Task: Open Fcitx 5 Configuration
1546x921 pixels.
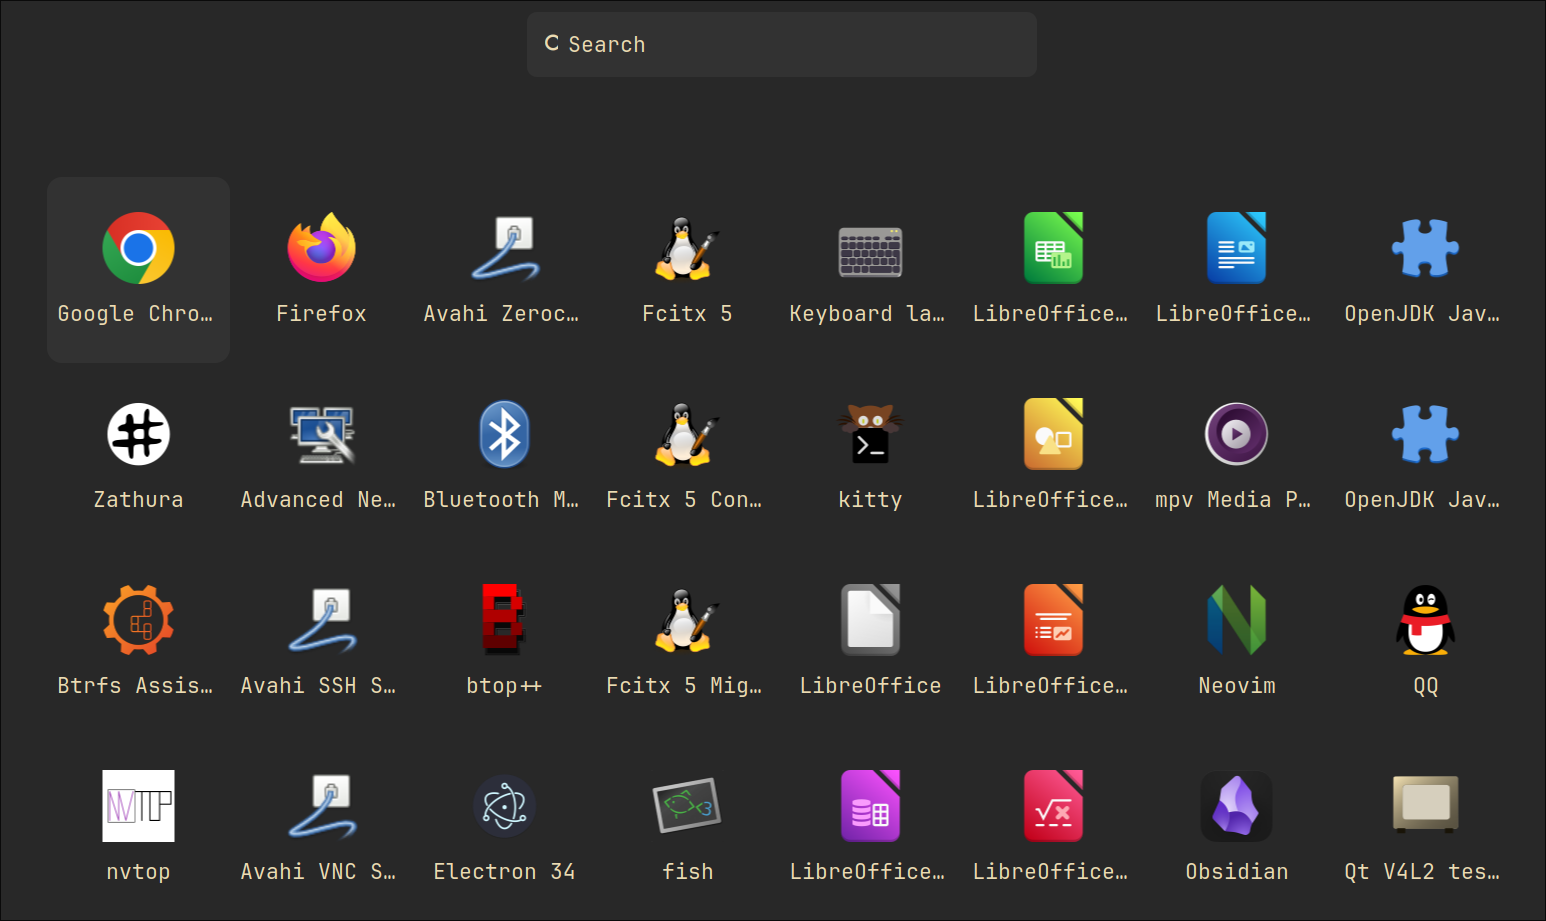Action: 687,456
